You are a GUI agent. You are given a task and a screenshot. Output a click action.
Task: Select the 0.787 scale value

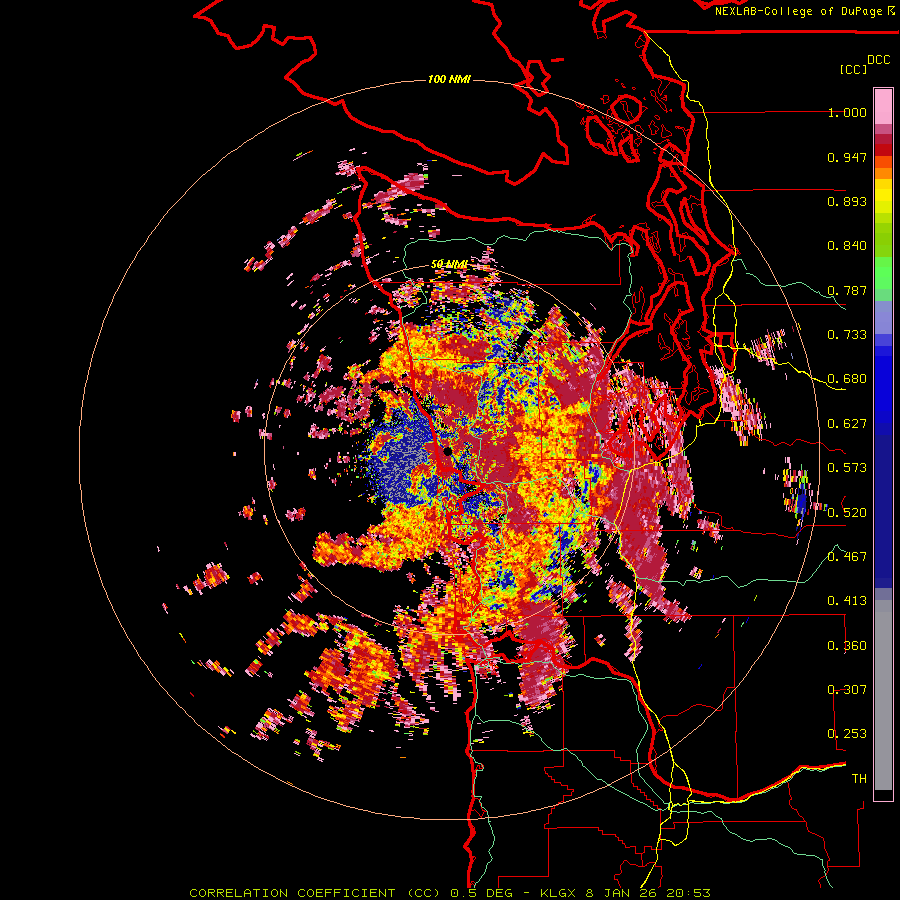coord(847,290)
